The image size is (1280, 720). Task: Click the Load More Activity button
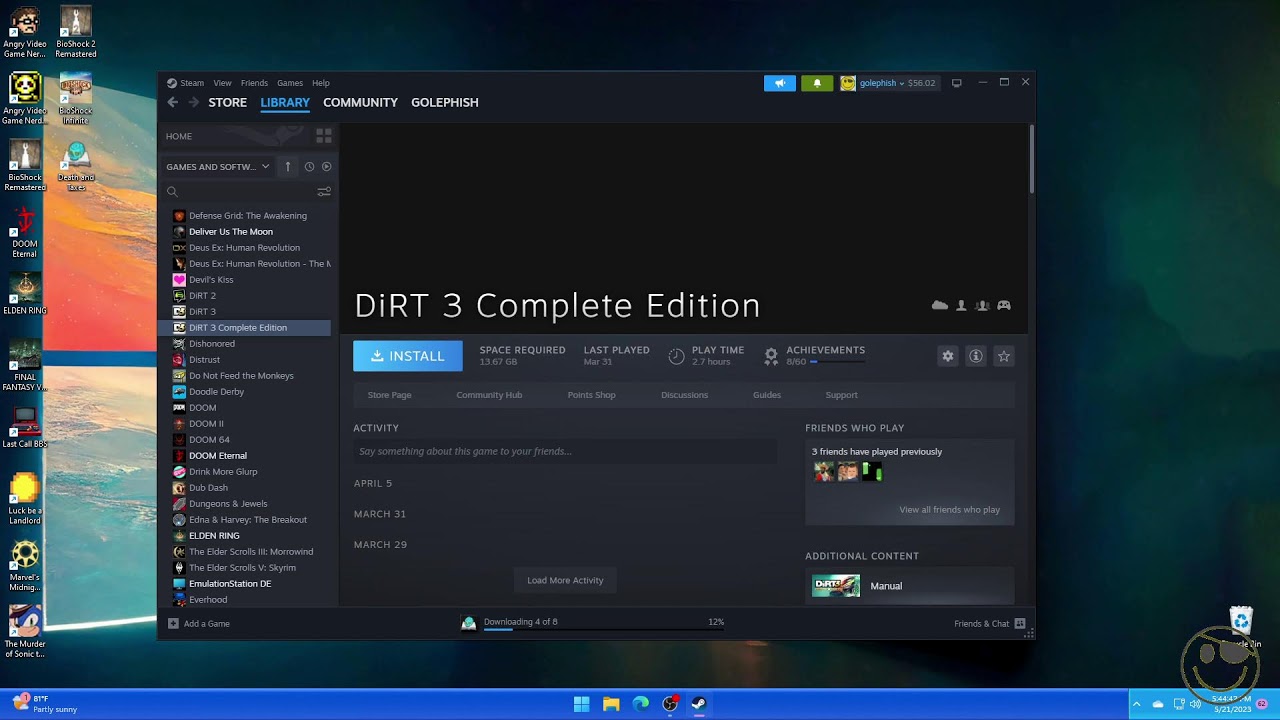click(x=565, y=580)
